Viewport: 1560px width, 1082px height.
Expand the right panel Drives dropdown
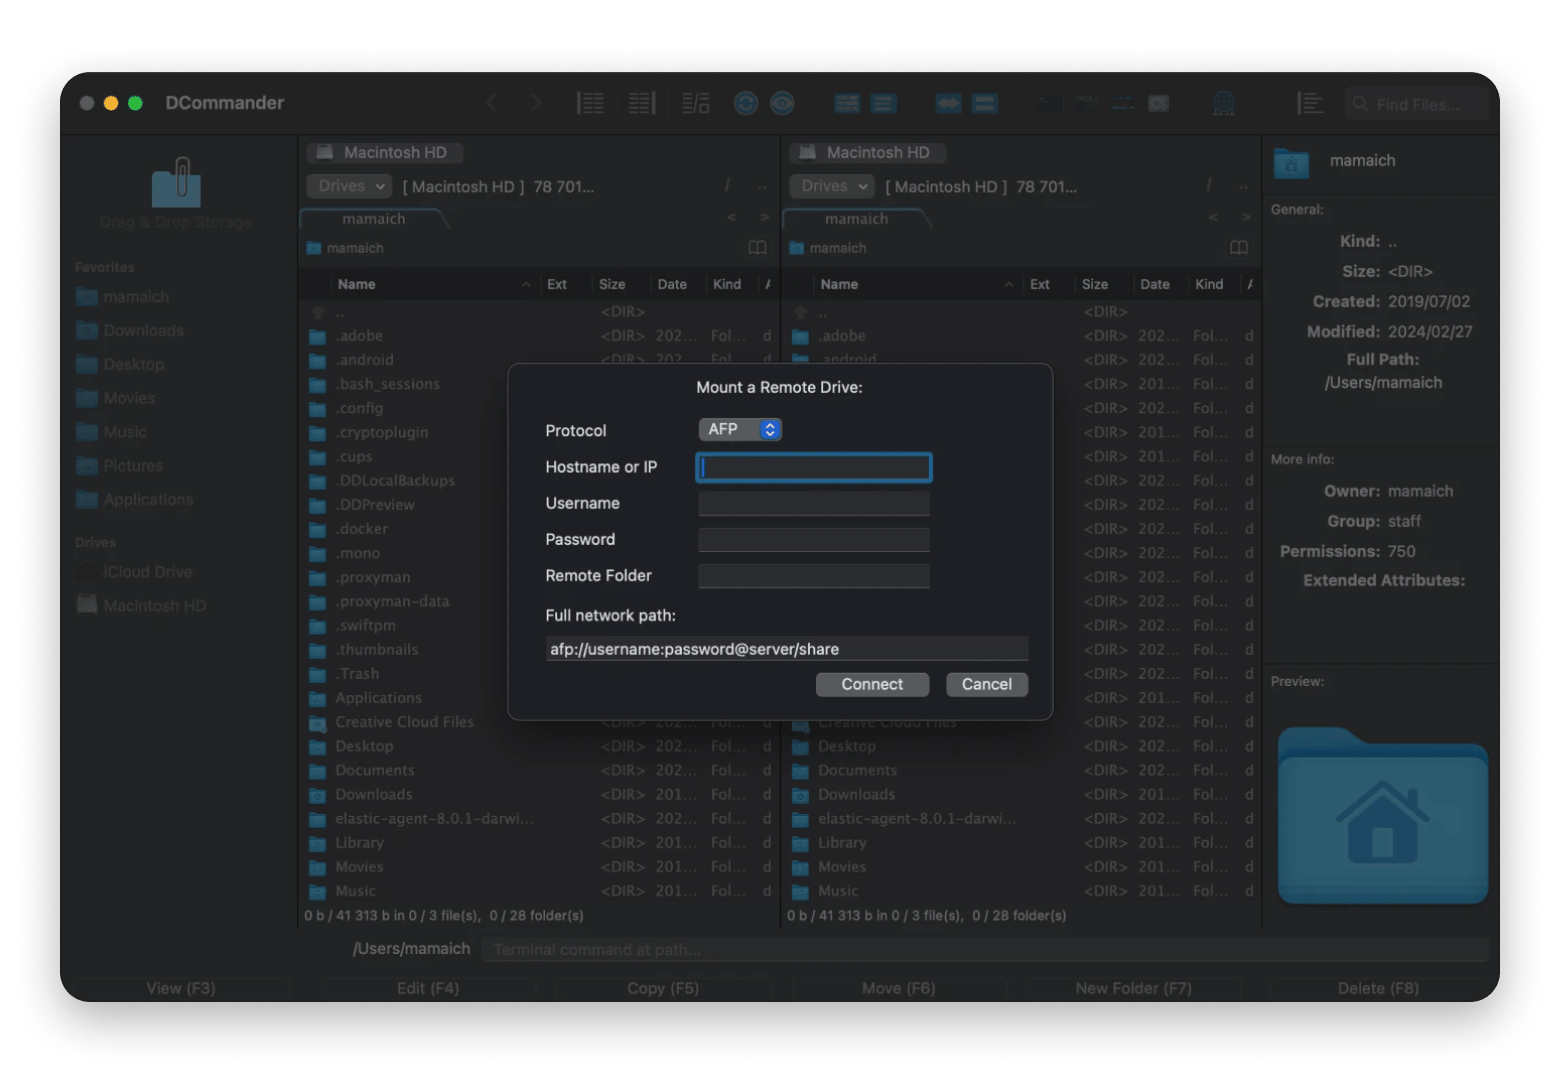[x=830, y=186]
